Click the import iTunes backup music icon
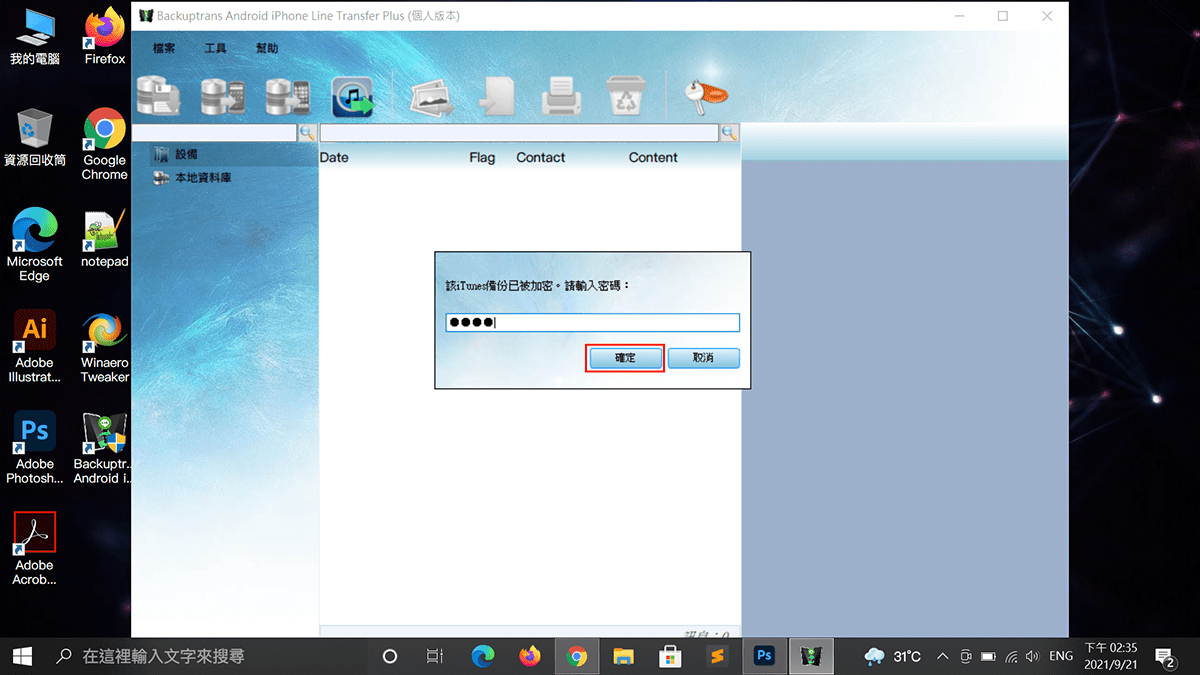Image resolution: width=1200 pixels, height=675 pixels. click(x=352, y=97)
